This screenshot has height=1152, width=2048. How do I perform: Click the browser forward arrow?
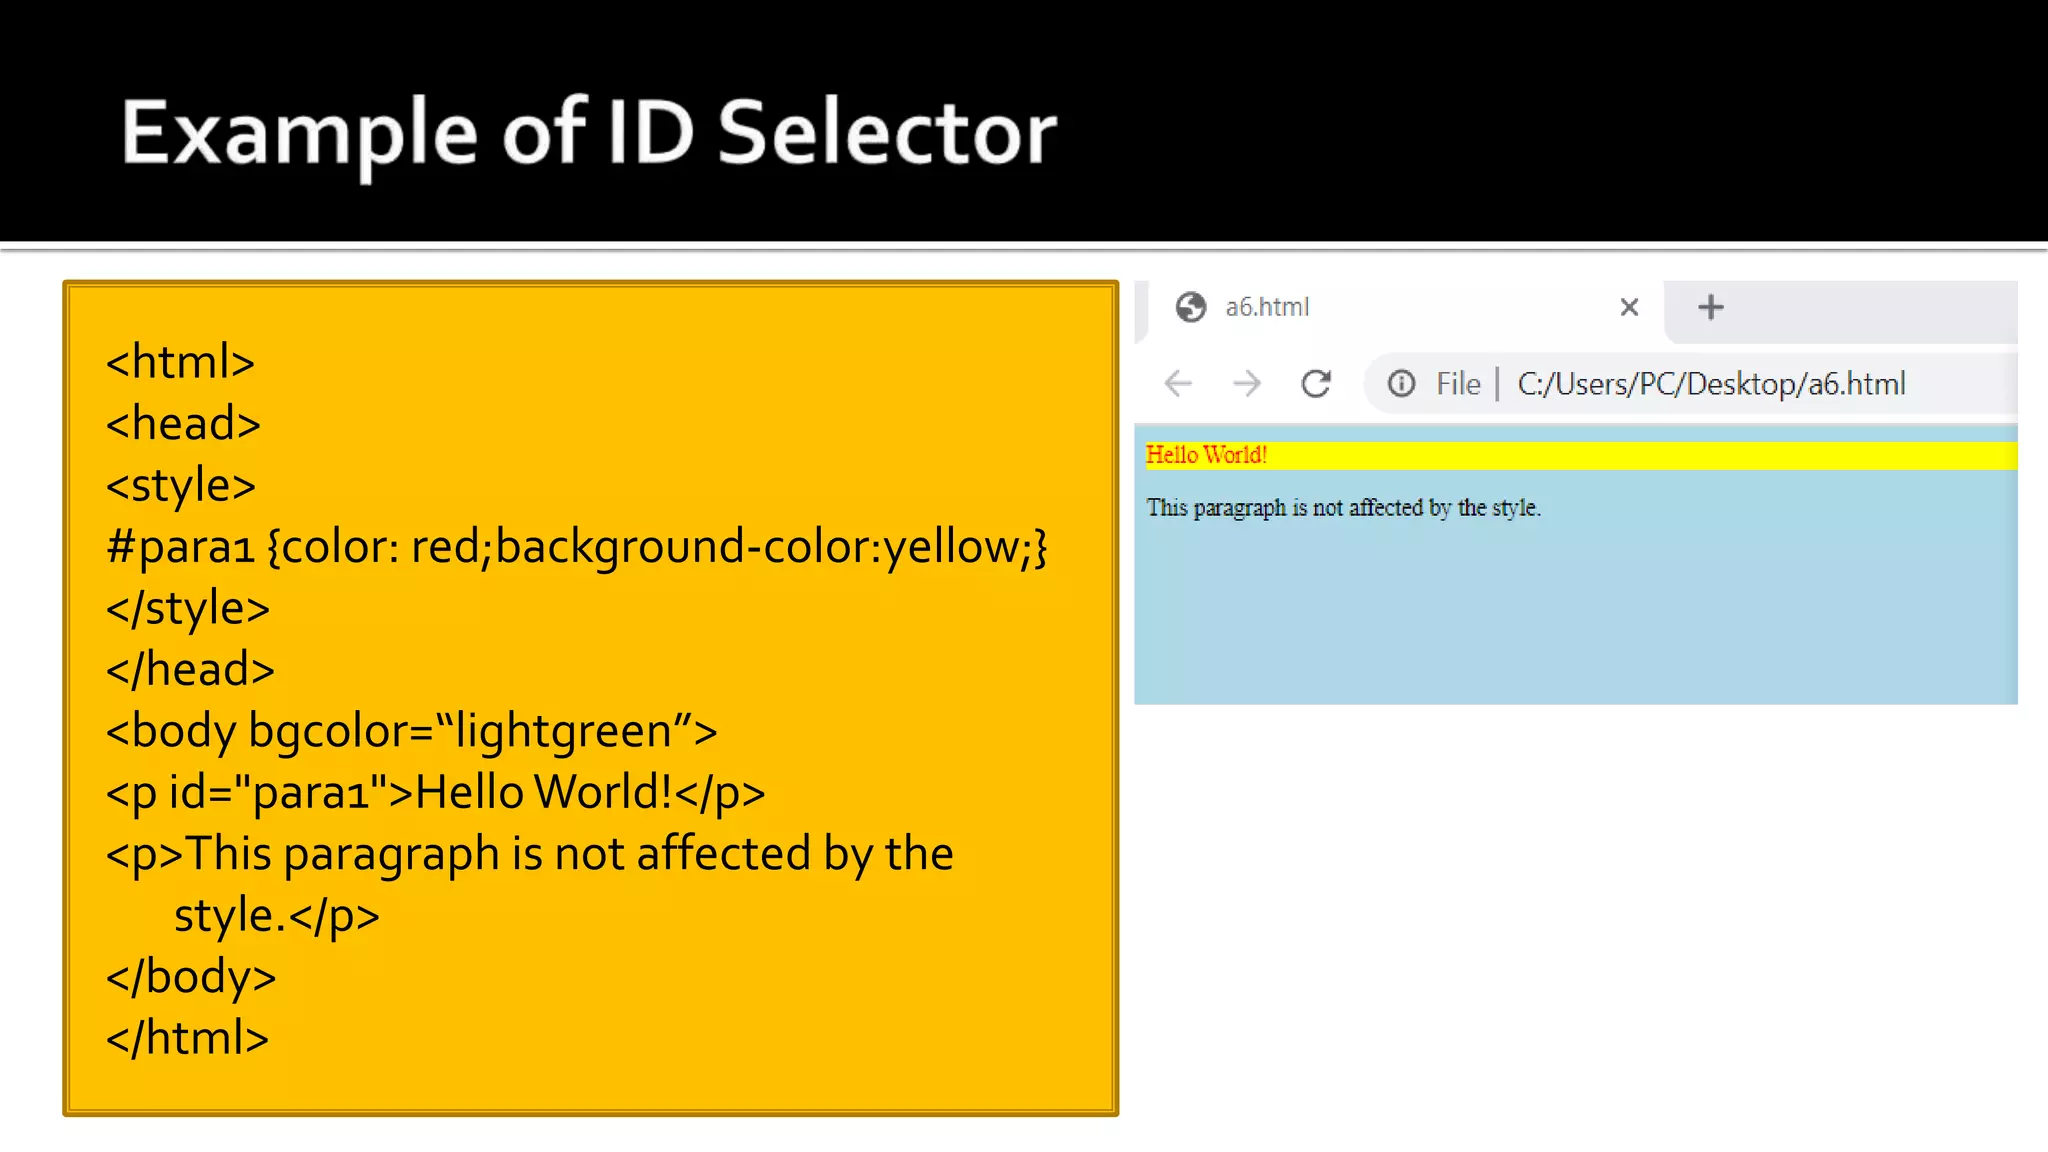1247,384
